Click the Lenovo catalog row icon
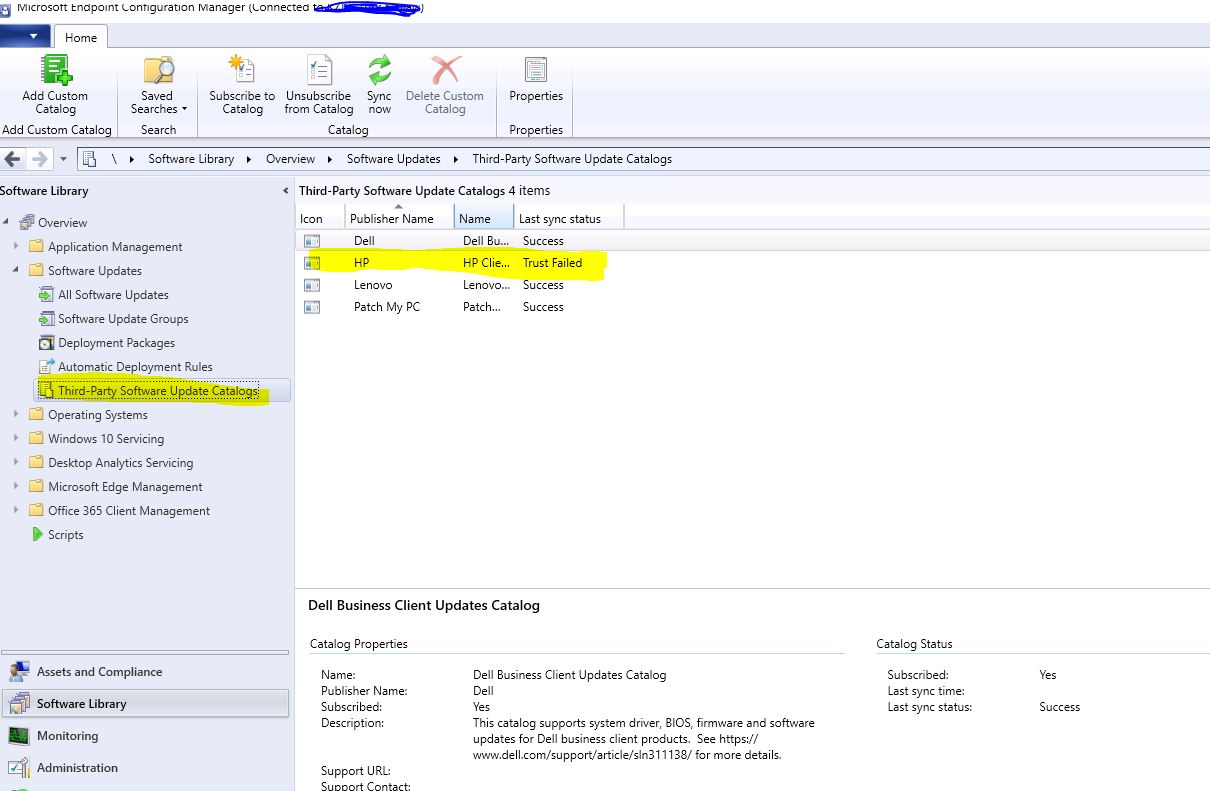This screenshot has width=1210, height=791. tap(312, 285)
